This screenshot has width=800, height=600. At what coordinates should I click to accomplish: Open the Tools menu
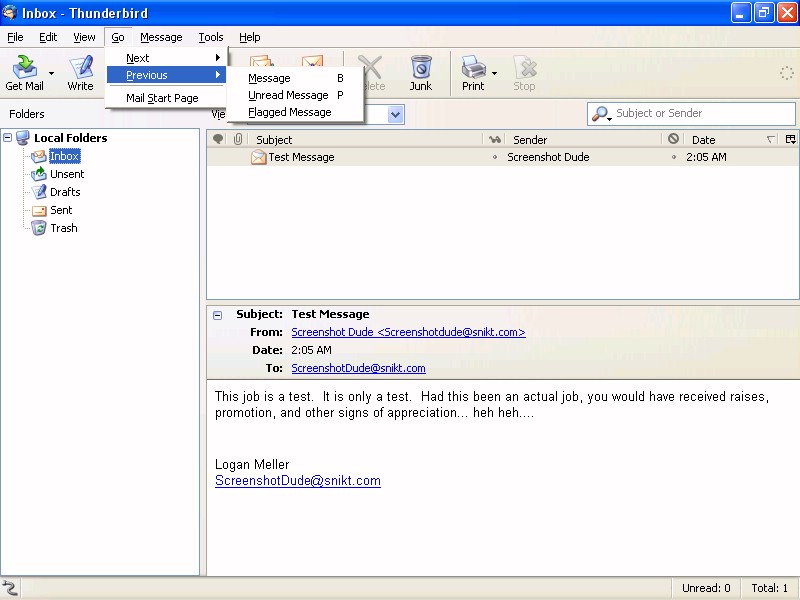tap(211, 37)
